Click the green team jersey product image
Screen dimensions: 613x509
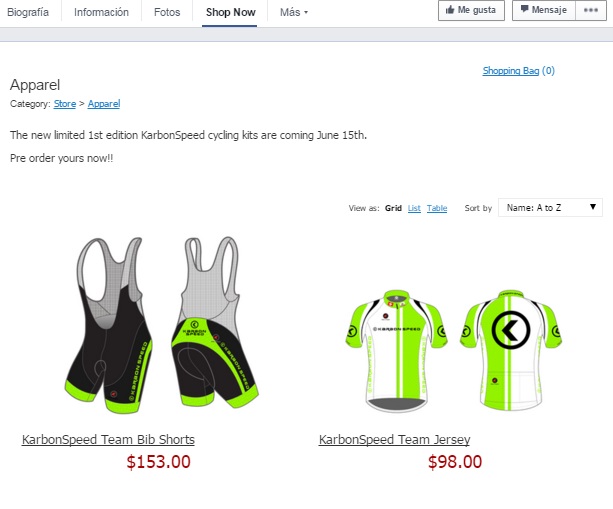pyautogui.click(x=453, y=351)
